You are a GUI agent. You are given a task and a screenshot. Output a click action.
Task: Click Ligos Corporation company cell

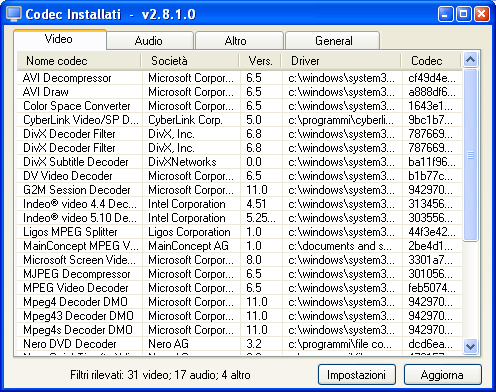189,232
